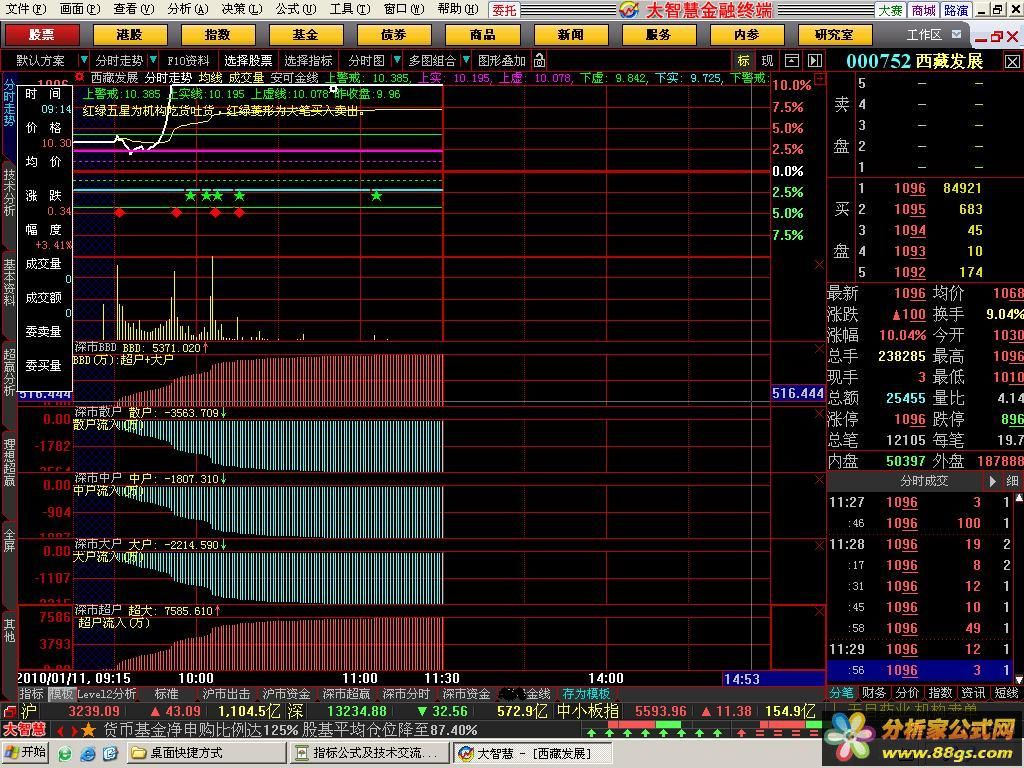Select the 股票 main tab

pos(42,35)
